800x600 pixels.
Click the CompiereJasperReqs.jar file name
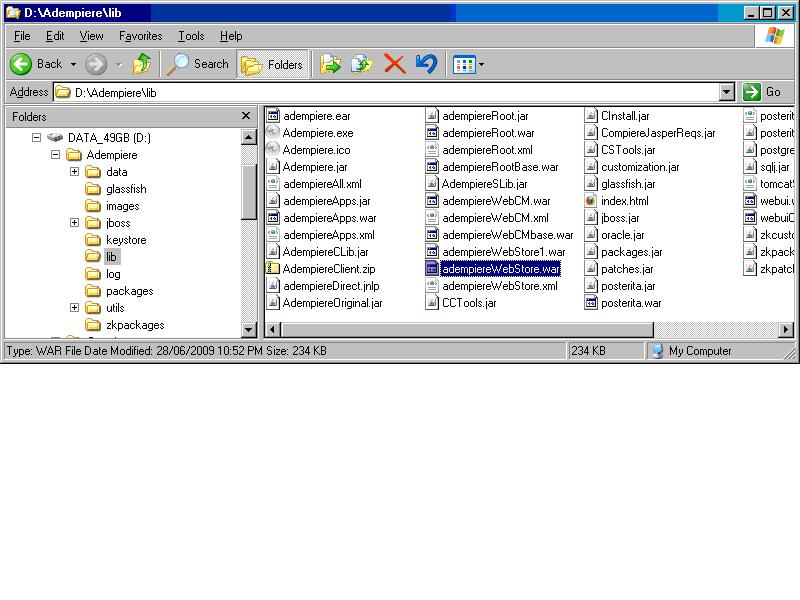[x=658, y=133]
